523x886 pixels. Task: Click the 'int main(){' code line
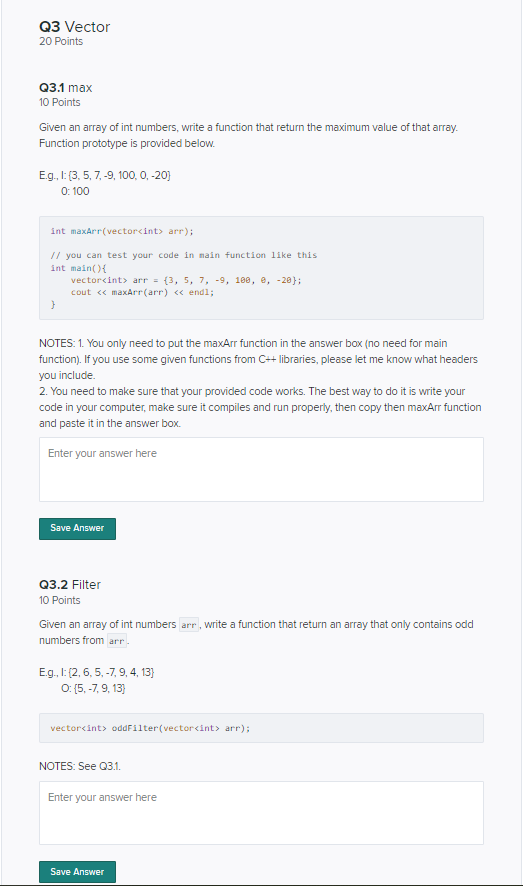tap(79, 268)
